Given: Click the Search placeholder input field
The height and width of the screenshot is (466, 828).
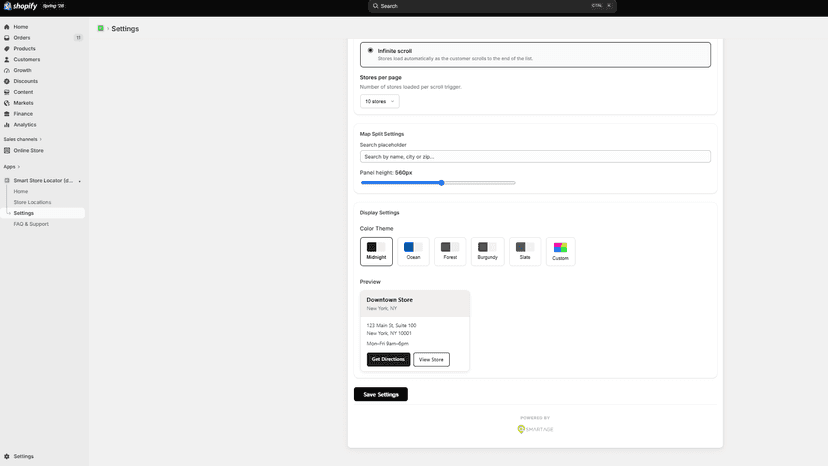Looking at the screenshot, I should point(535,157).
